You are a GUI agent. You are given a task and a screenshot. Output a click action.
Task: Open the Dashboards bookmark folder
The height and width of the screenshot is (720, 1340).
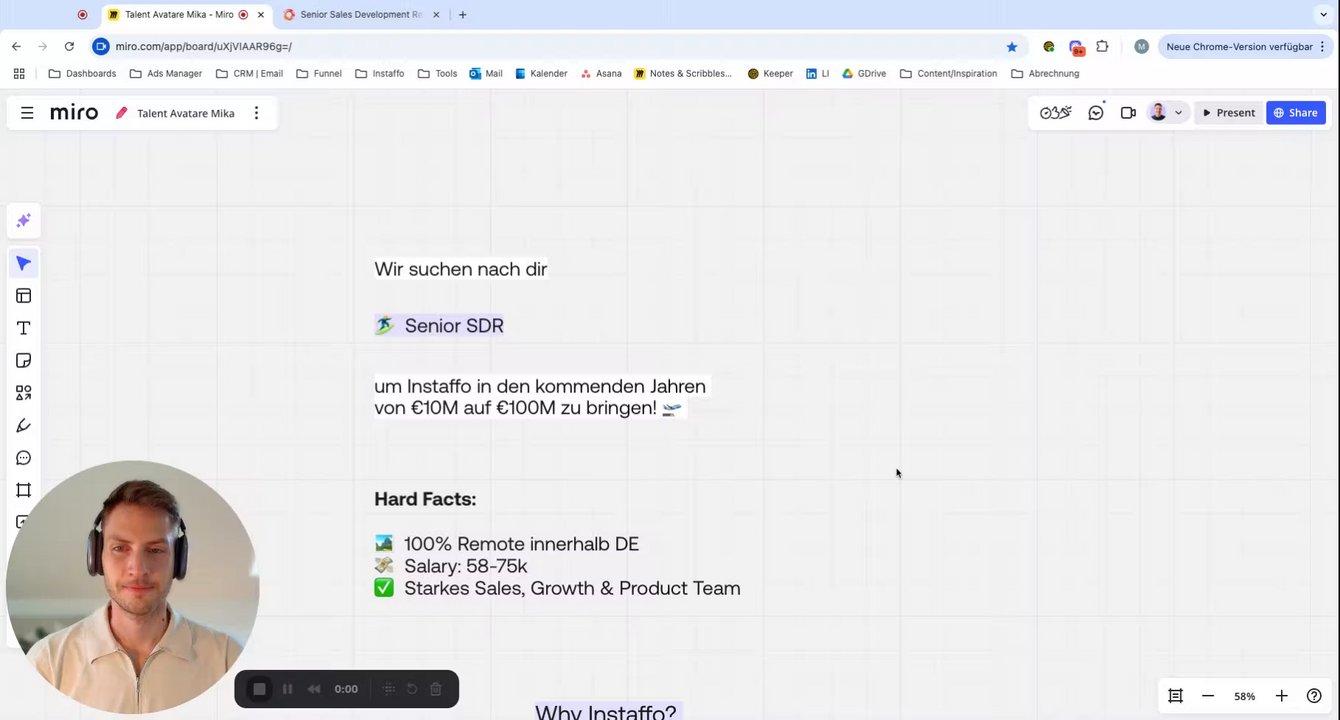pos(82,73)
